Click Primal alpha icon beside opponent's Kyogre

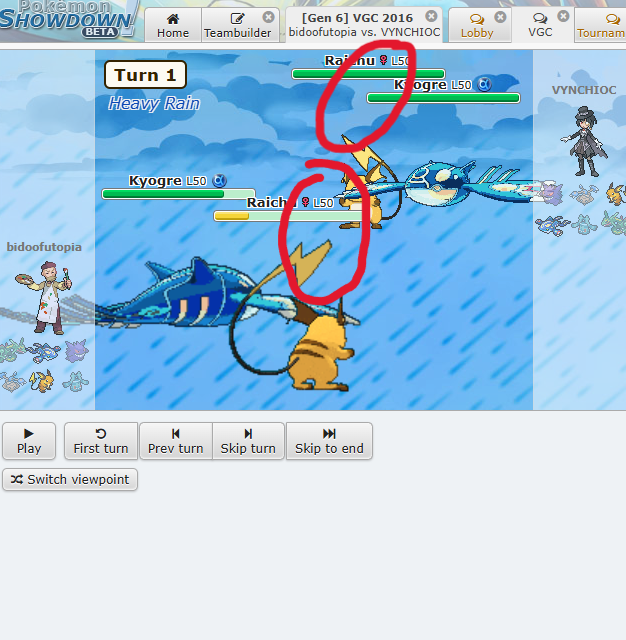(484, 85)
